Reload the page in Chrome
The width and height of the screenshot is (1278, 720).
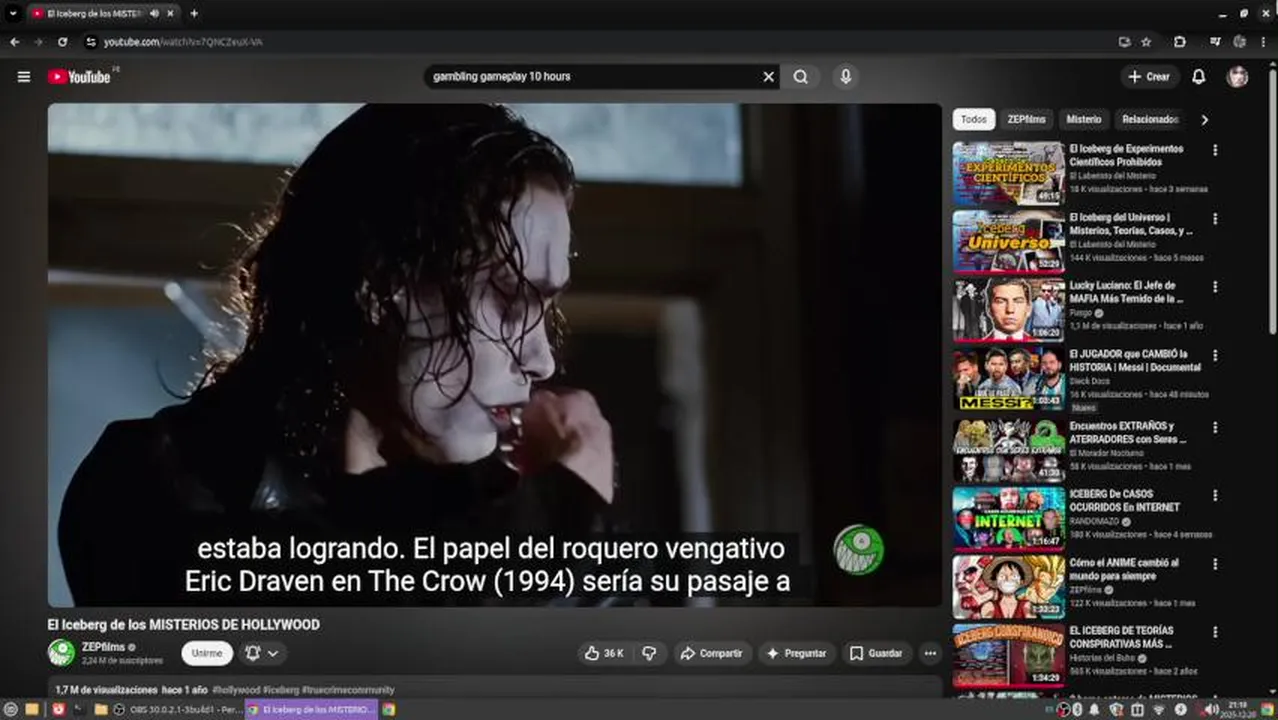tap(62, 42)
